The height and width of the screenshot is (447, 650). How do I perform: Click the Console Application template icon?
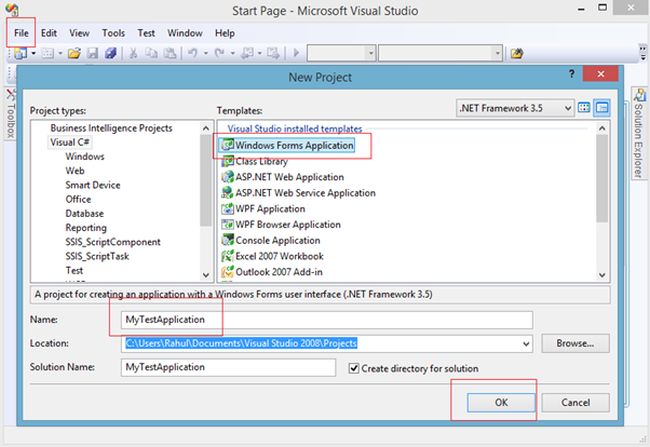coord(228,241)
